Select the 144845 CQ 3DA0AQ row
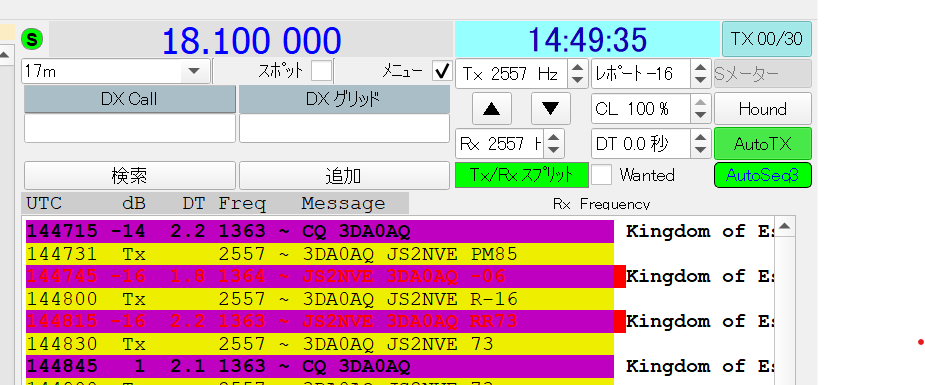This screenshot has width=925, height=385. (320, 366)
